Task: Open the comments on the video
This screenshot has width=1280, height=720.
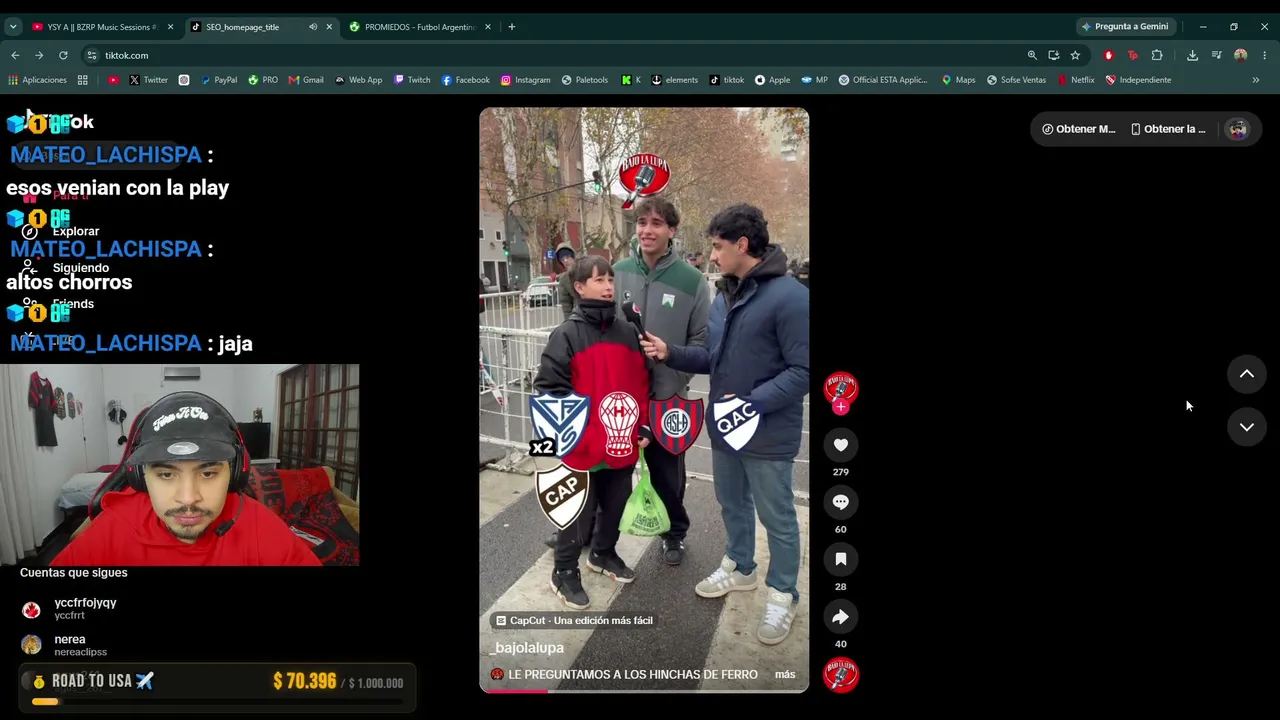Action: 840,502
